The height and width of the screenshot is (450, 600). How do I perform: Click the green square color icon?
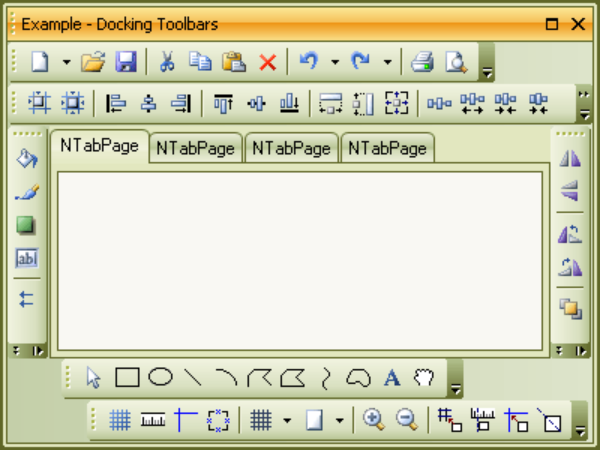[25, 225]
